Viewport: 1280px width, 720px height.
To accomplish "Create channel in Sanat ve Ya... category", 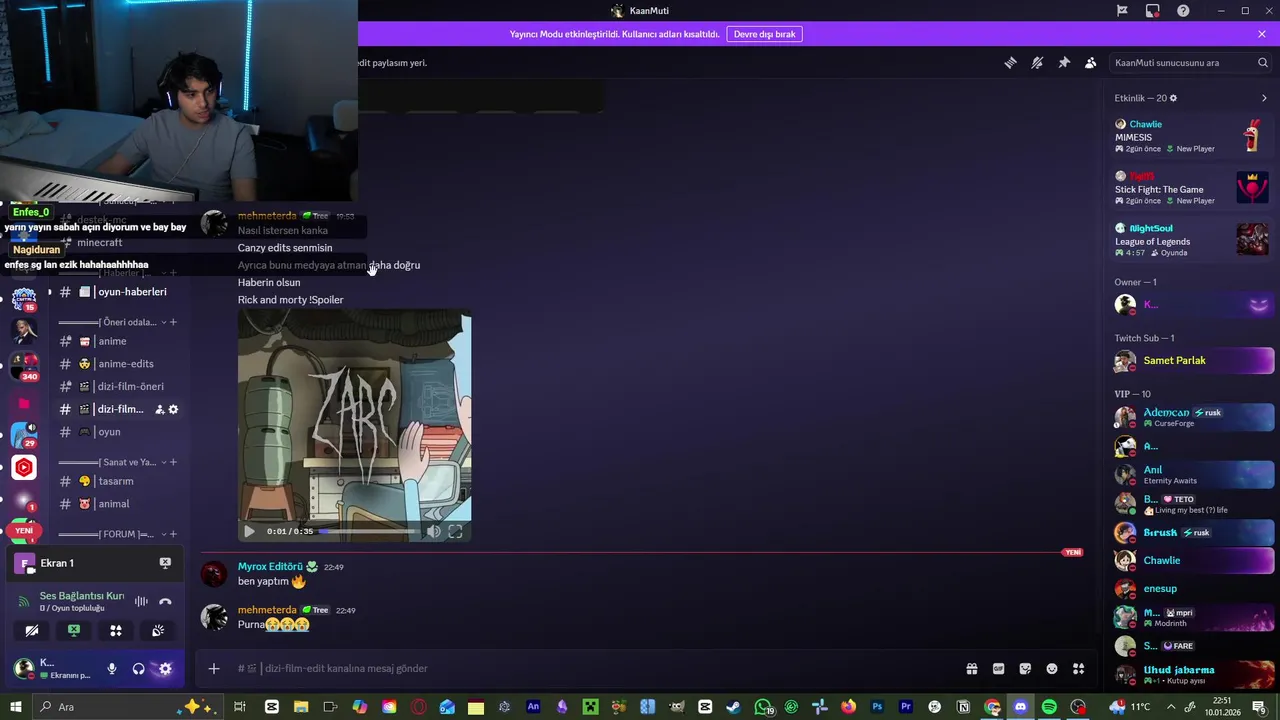I will (173, 462).
